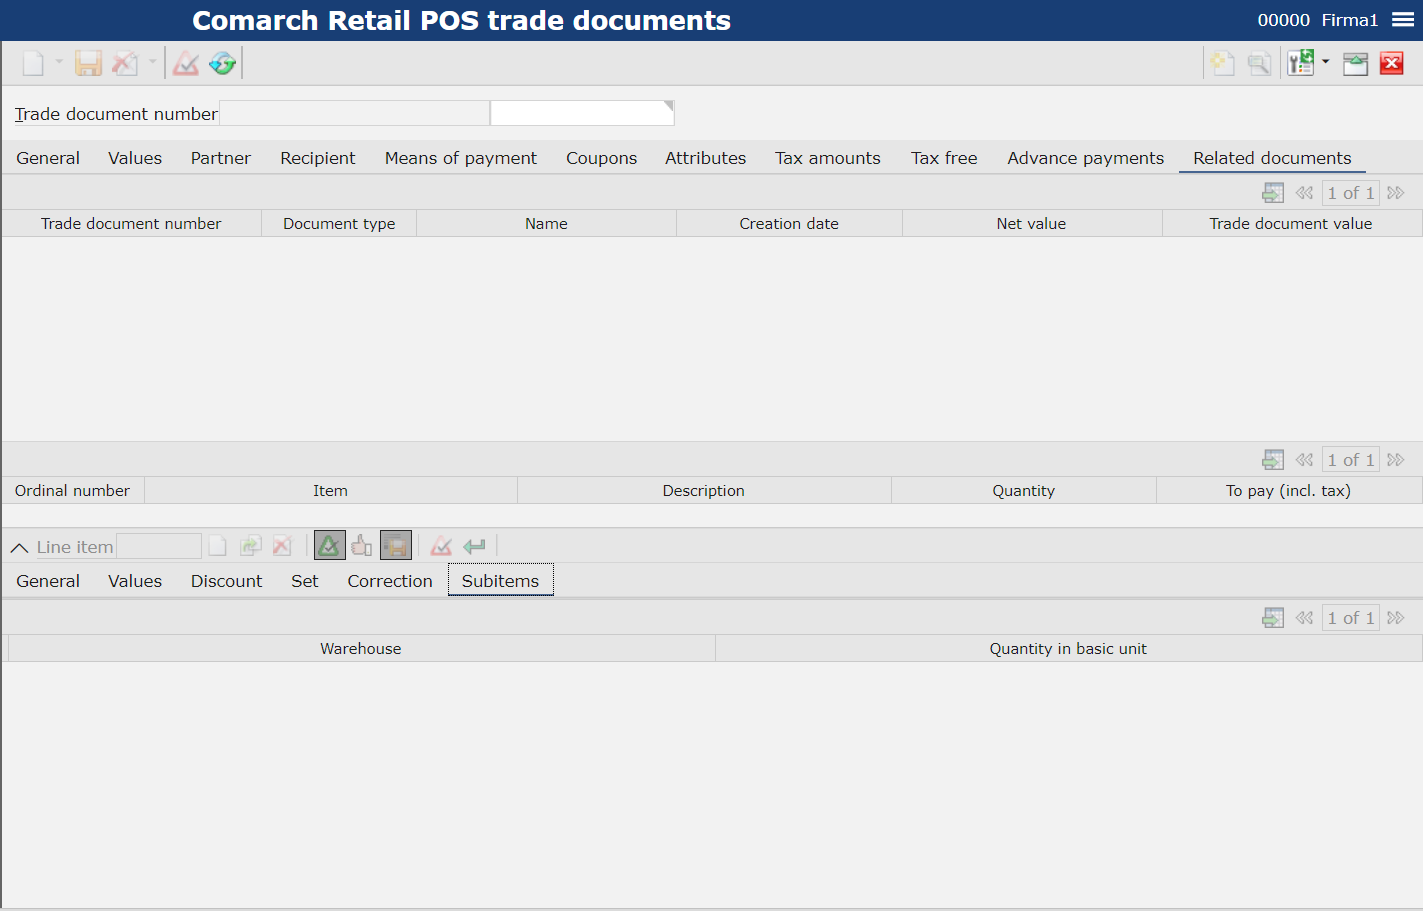
Task: Click Ordinal number column header
Action: [x=72, y=491]
